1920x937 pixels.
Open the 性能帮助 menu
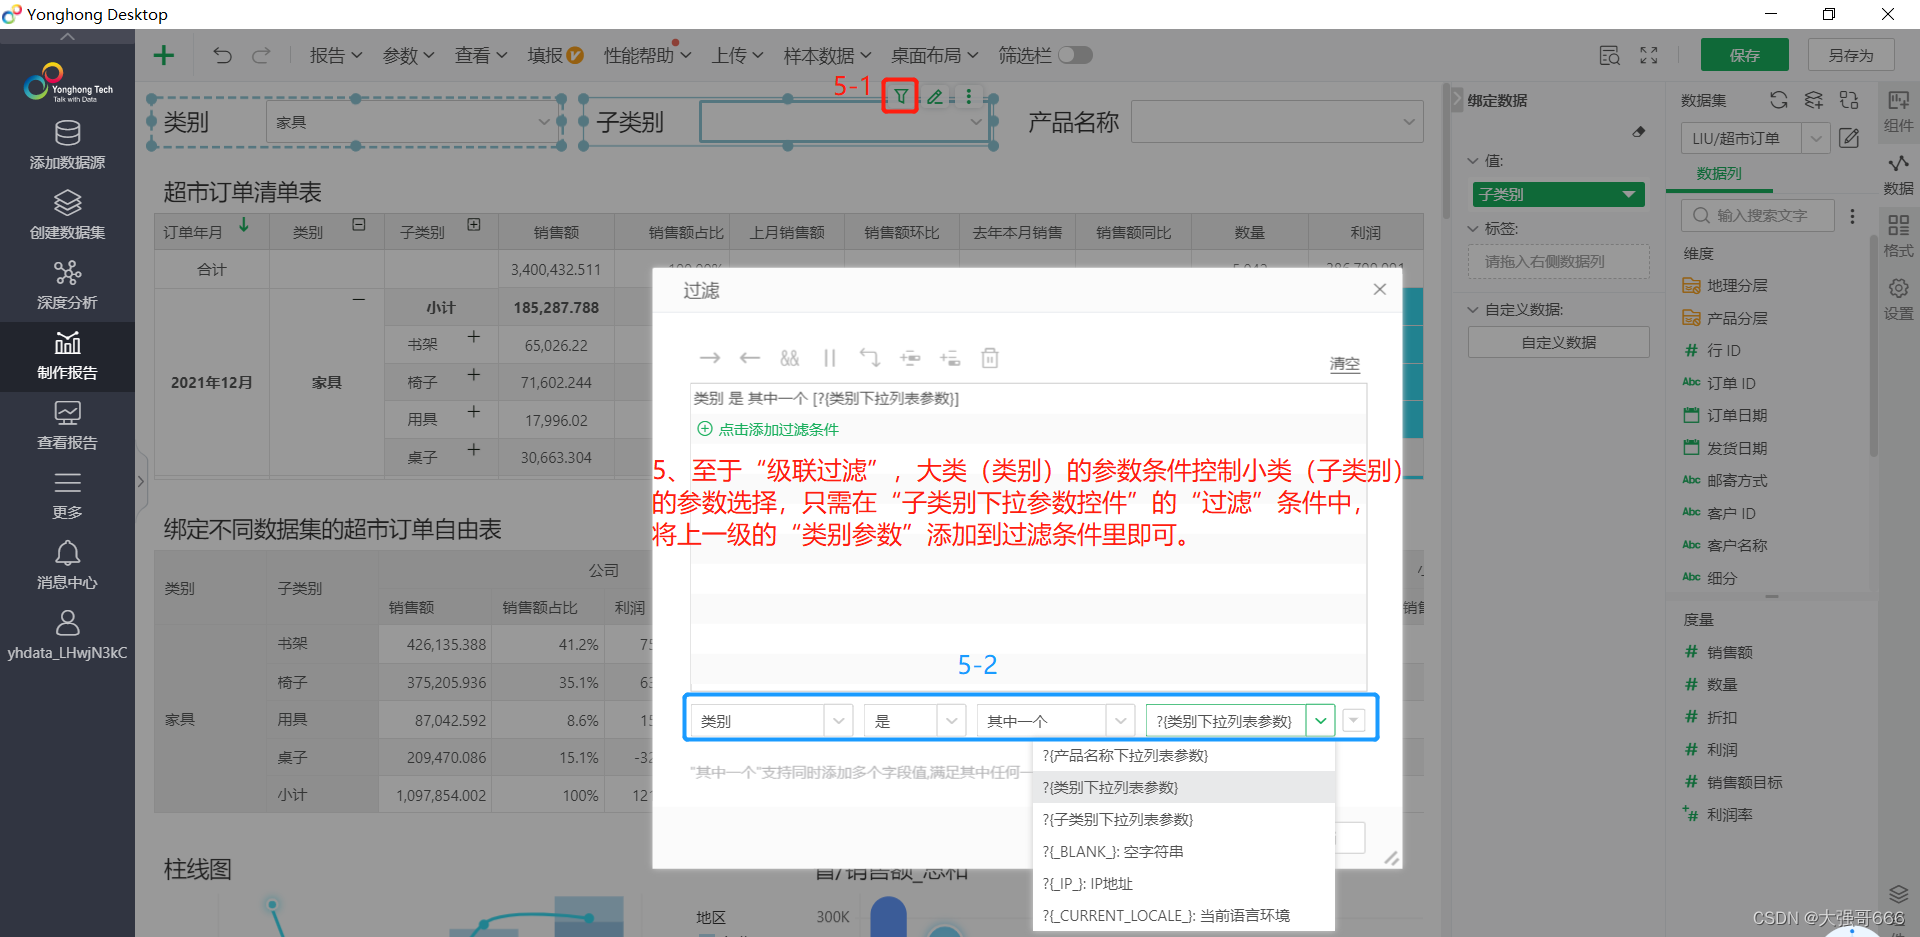(647, 56)
